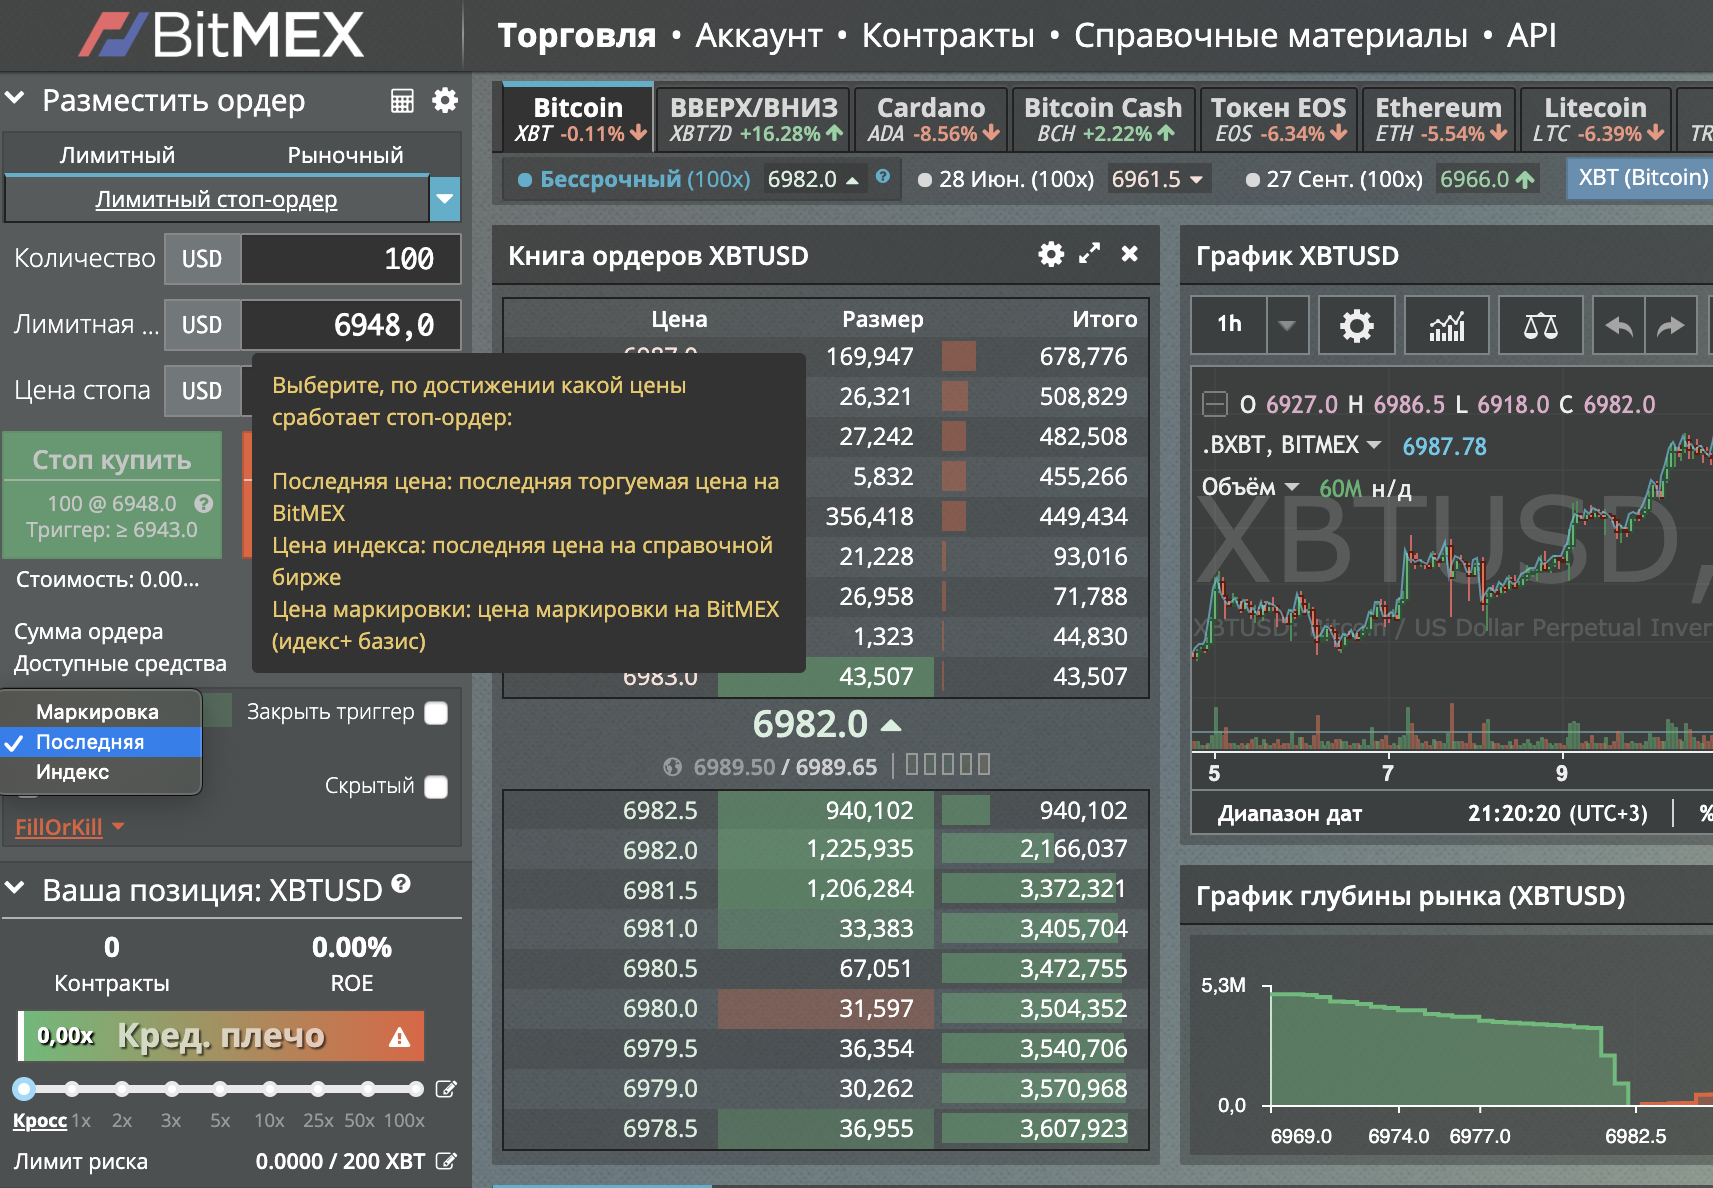Open the calculator icon in order panel
Image resolution: width=1713 pixels, height=1188 pixels.
pos(402,101)
